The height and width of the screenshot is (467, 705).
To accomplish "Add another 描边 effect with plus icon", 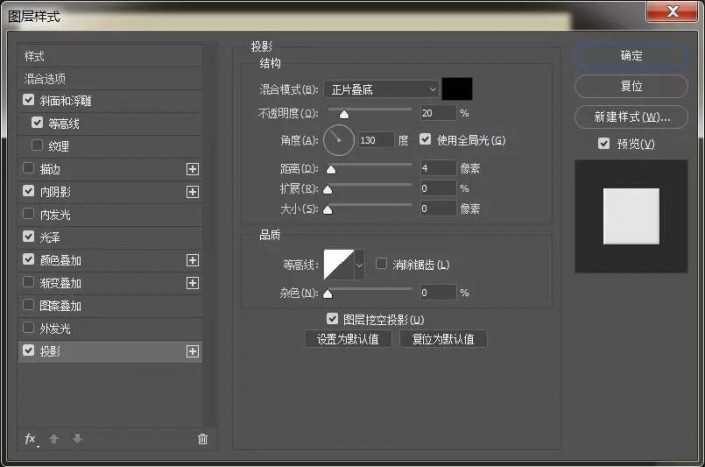I will point(193,168).
